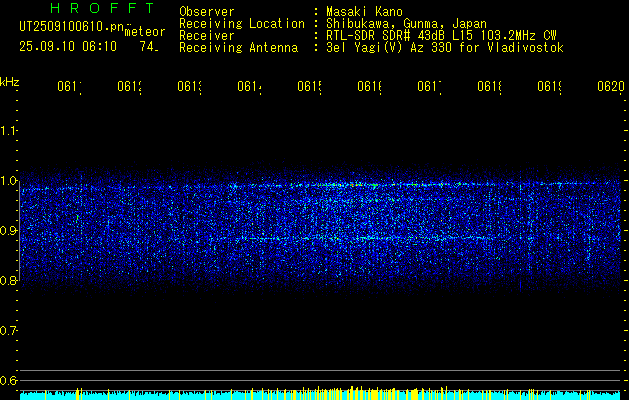This screenshot has height=400, width=629.
Task: Click the count value 74 beside the timestamp
Action: point(149,47)
